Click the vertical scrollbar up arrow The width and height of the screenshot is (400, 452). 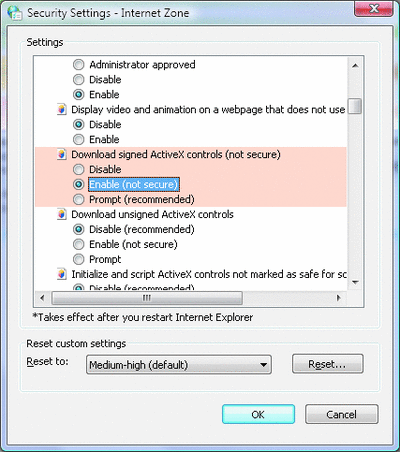coord(355,65)
